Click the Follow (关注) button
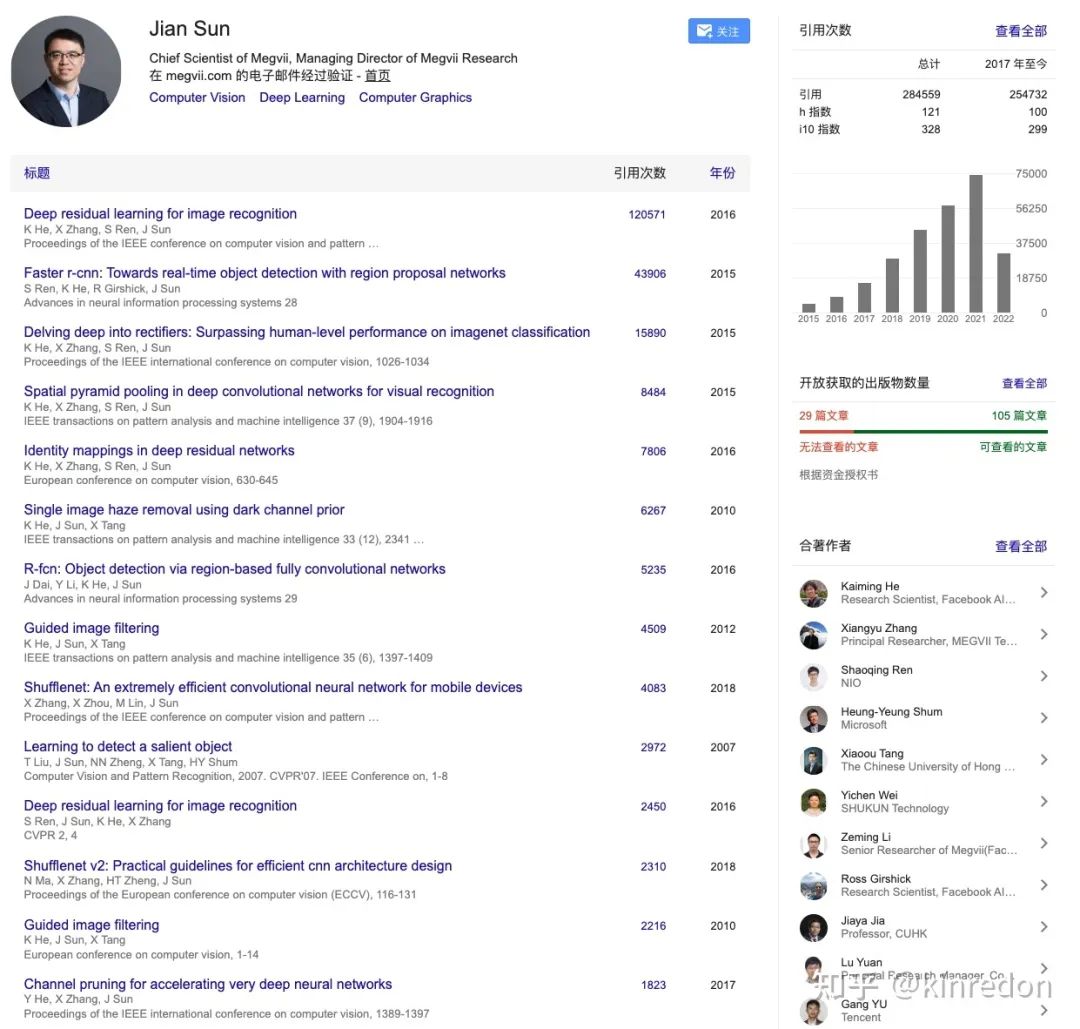The height and width of the screenshot is (1029, 1080). 718,31
